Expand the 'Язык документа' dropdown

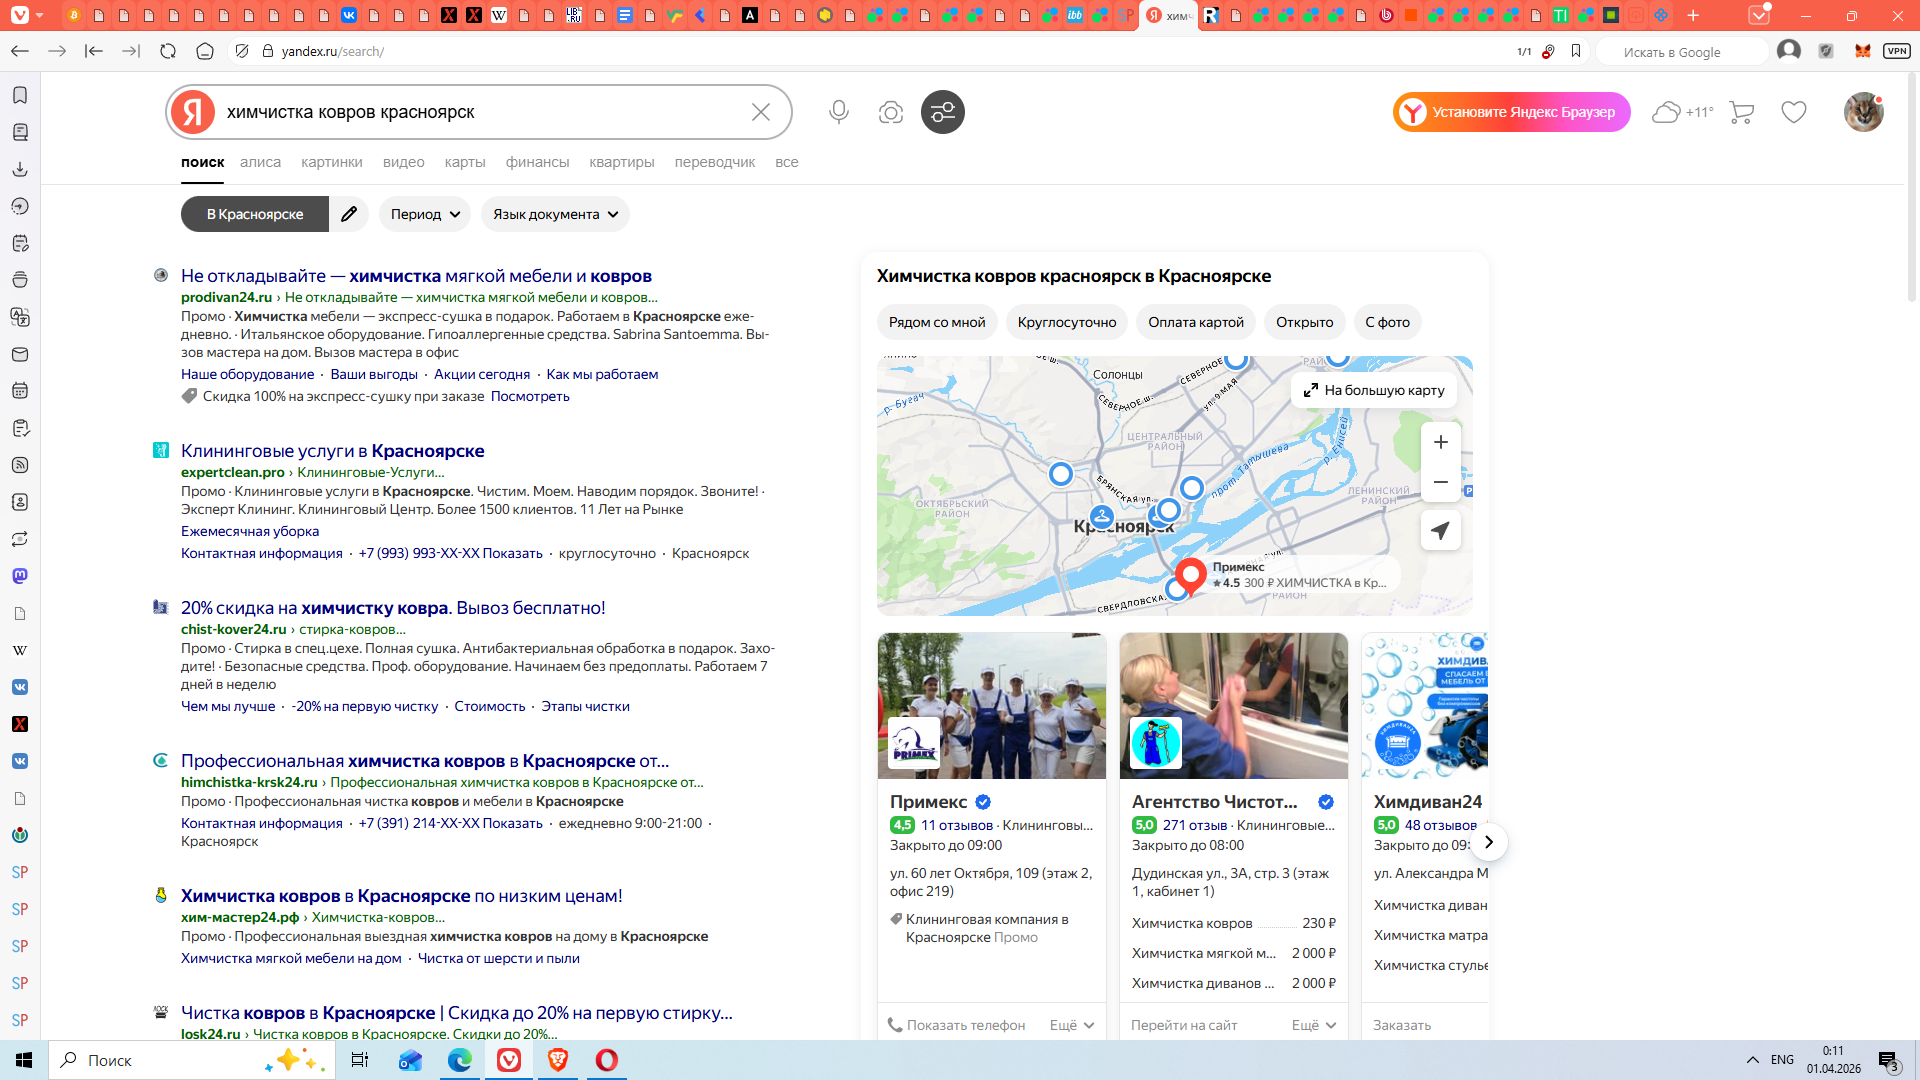click(x=555, y=214)
